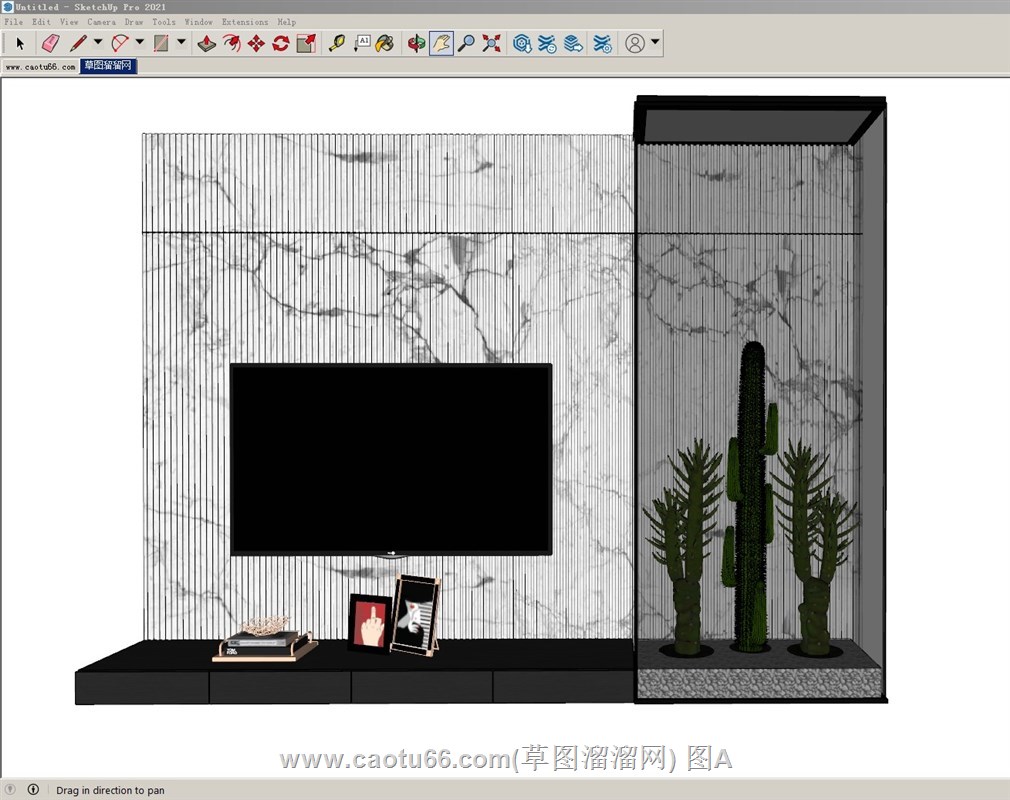The width and height of the screenshot is (1010, 800).
Task: Click the user account sign-in button
Action: pos(635,43)
